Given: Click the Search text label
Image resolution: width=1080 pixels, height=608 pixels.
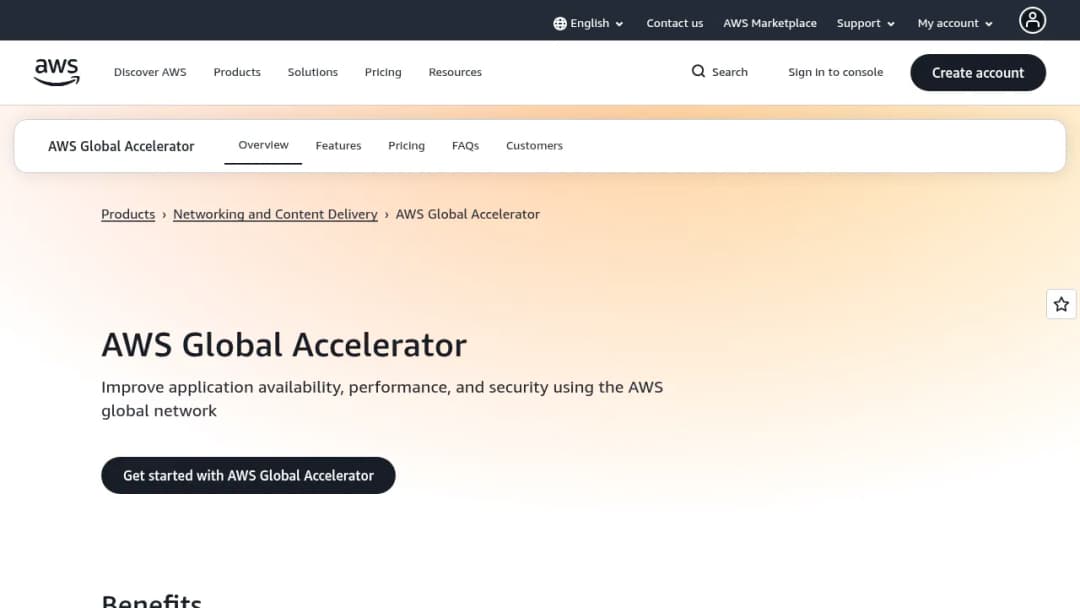Looking at the screenshot, I should pos(729,72).
